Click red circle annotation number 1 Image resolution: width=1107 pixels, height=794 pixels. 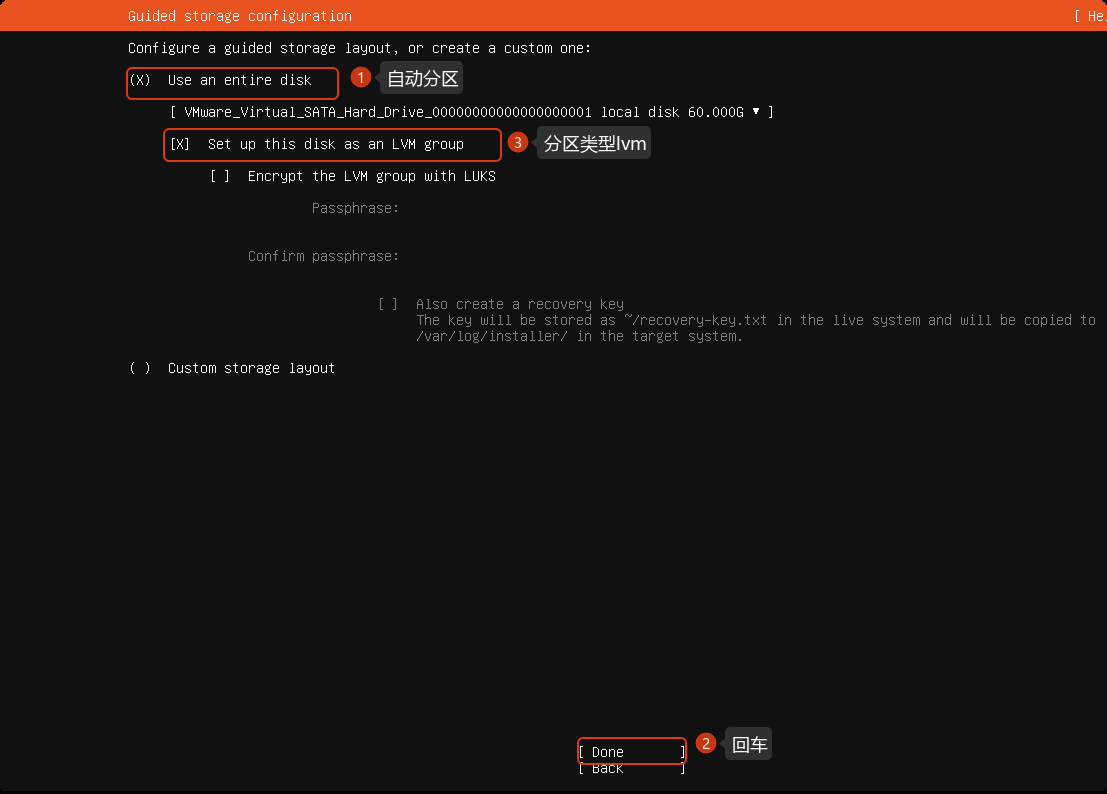point(361,77)
